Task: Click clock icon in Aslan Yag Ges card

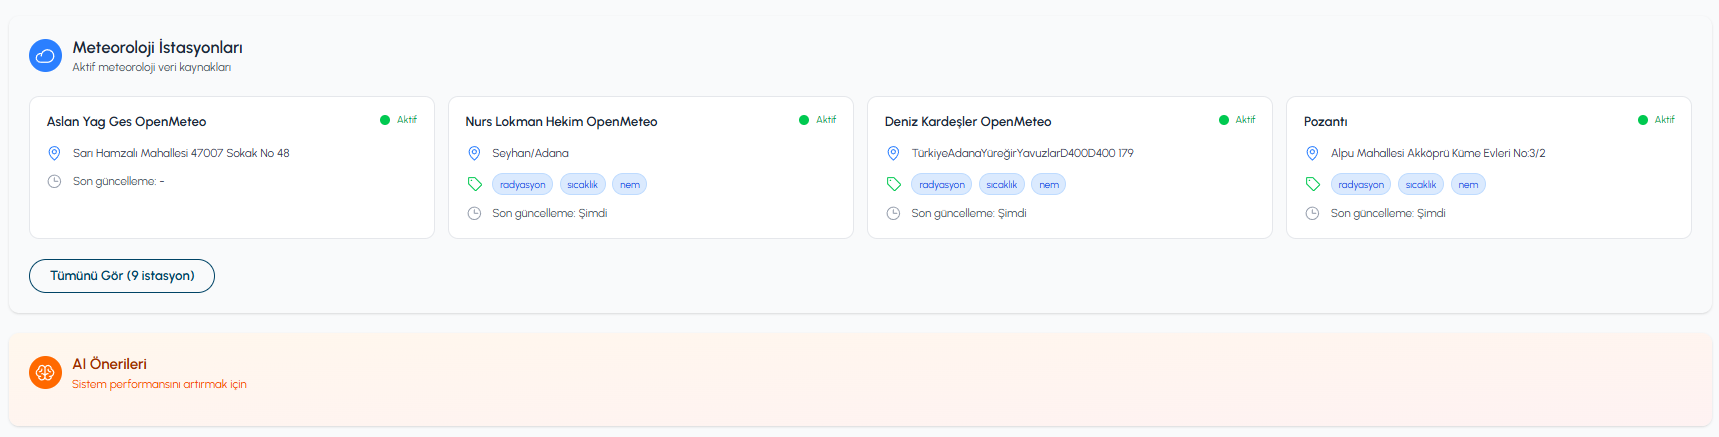Action: [54, 181]
